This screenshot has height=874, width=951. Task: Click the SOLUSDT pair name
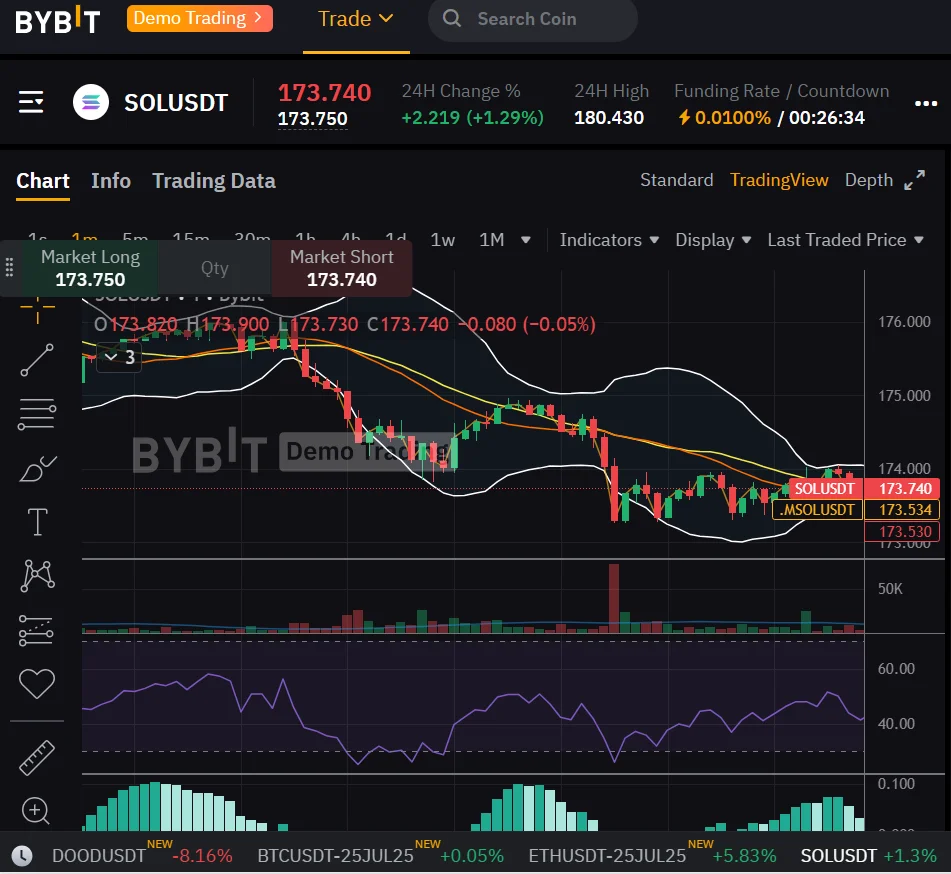pos(176,103)
